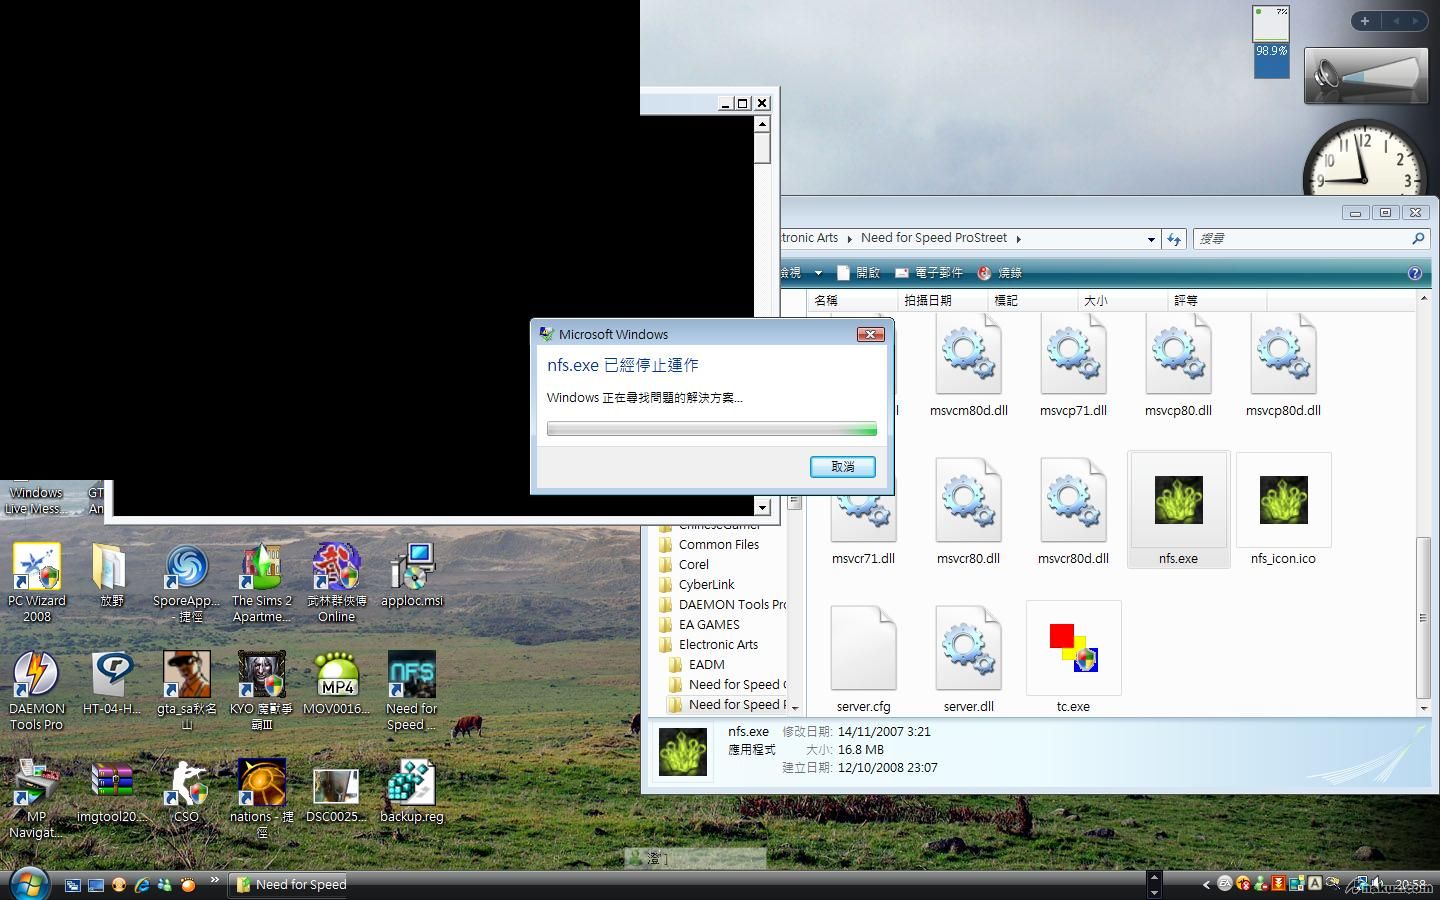This screenshot has height=900, width=1440.
Task: Select the CSO desktop shortcut
Action: [x=187, y=791]
